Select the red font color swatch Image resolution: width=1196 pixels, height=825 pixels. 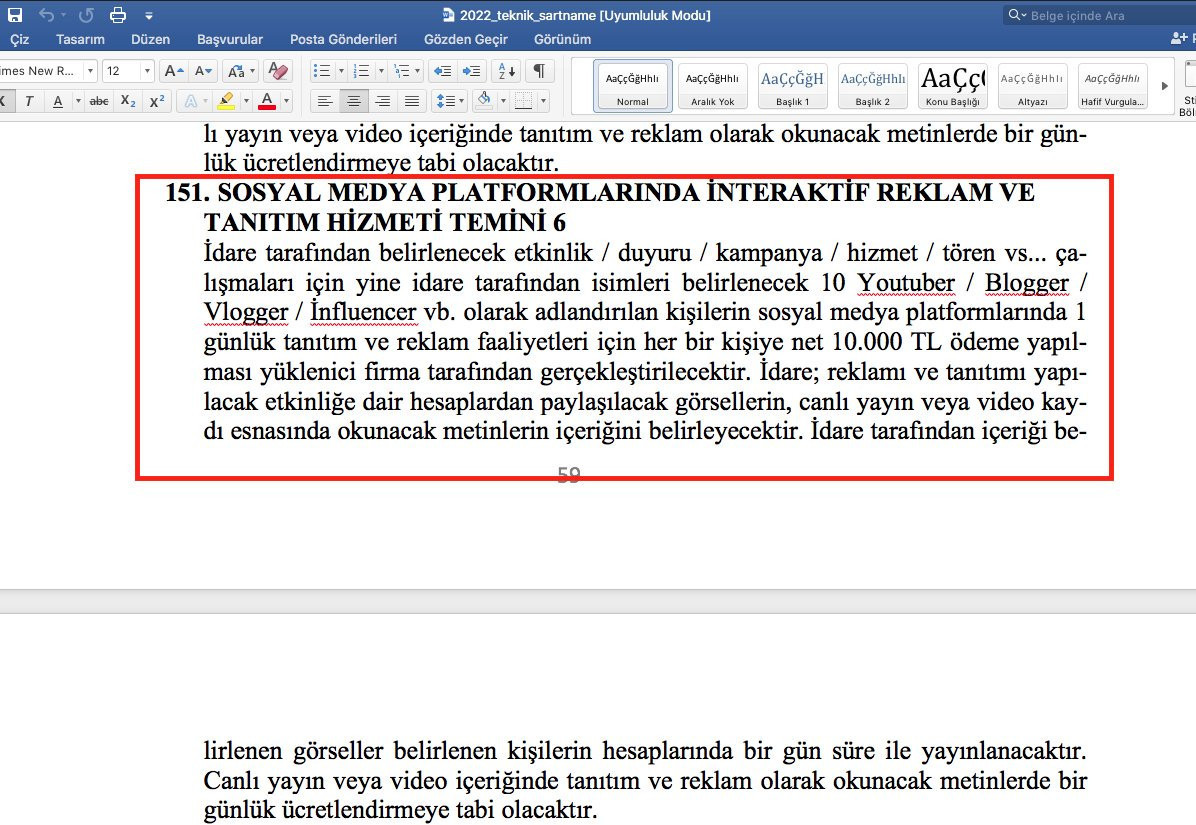coord(268,101)
